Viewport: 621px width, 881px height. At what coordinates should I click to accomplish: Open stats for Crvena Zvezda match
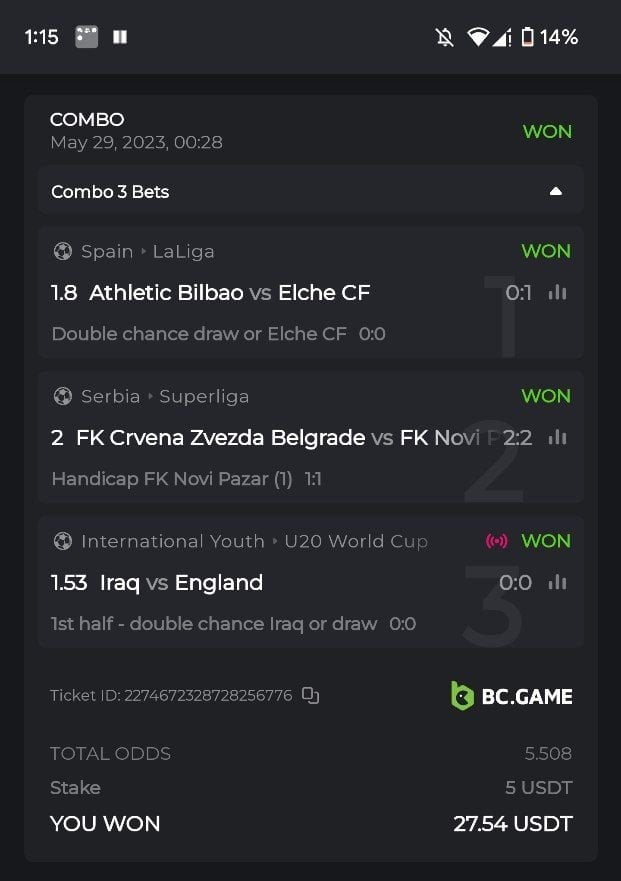coord(557,437)
